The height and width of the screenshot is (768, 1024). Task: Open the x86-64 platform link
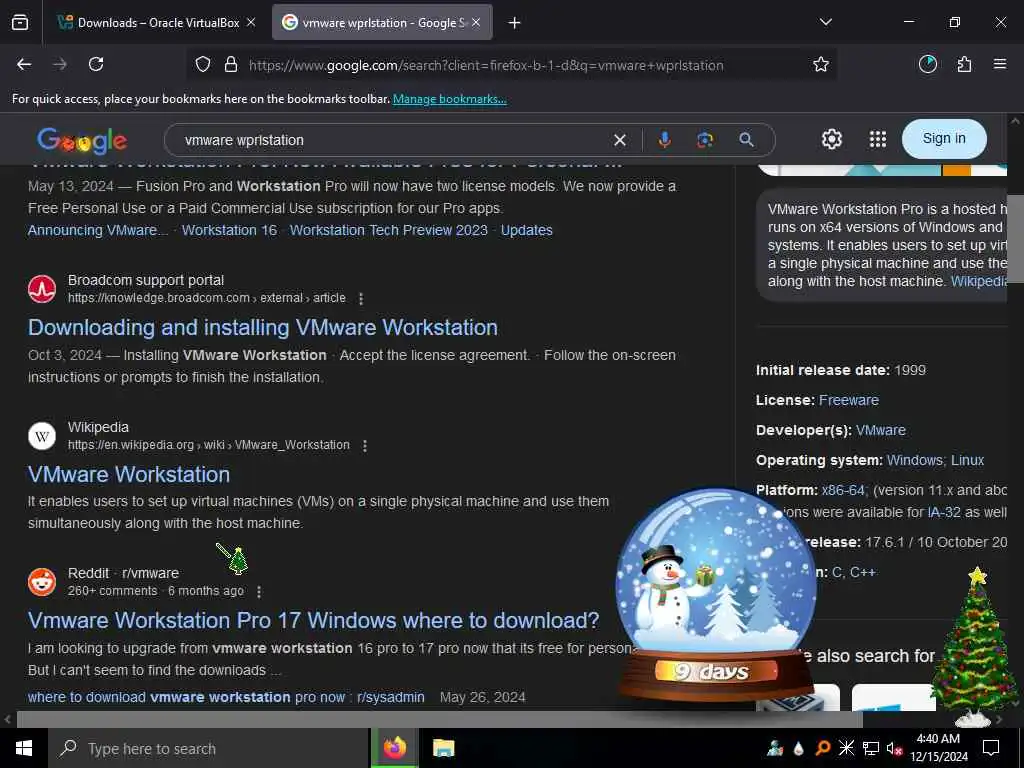844,490
